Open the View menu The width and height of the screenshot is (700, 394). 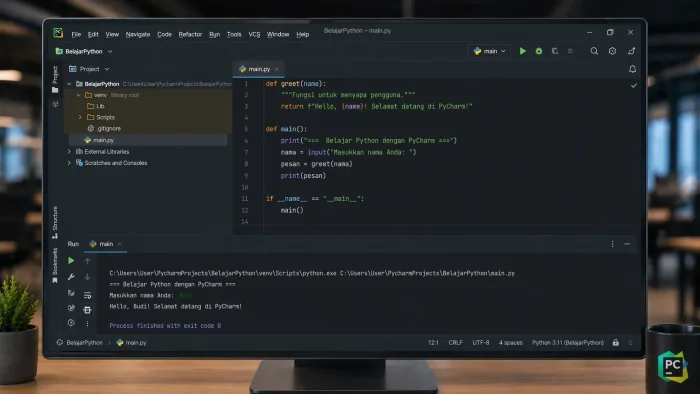click(x=112, y=34)
